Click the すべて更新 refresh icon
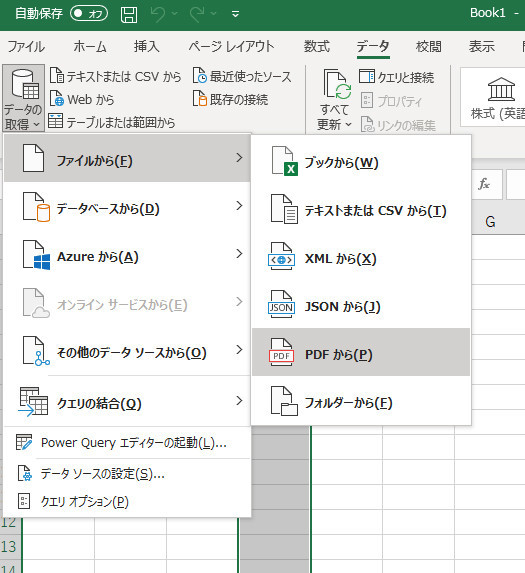Image resolution: width=525 pixels, height=573 pixels. [336, 85]
